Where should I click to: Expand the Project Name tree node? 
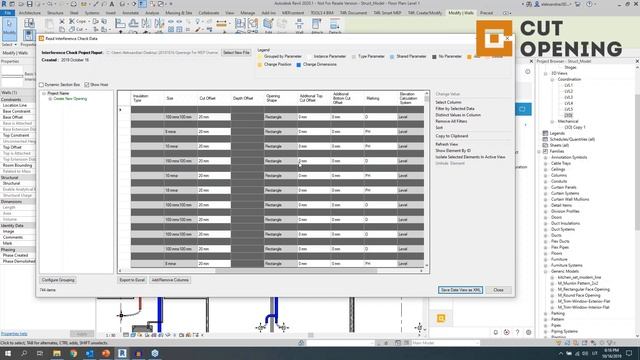coord(44,93)
